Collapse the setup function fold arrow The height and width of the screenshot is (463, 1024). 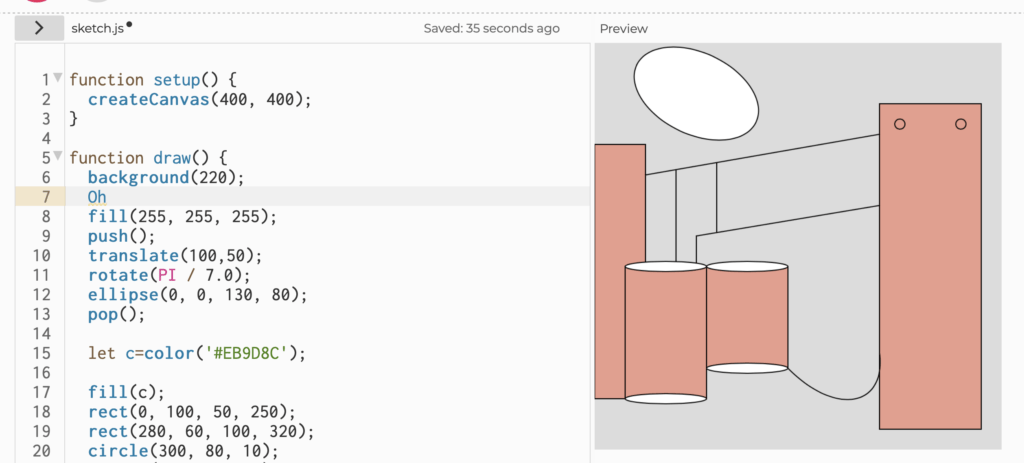coord(57,78)
